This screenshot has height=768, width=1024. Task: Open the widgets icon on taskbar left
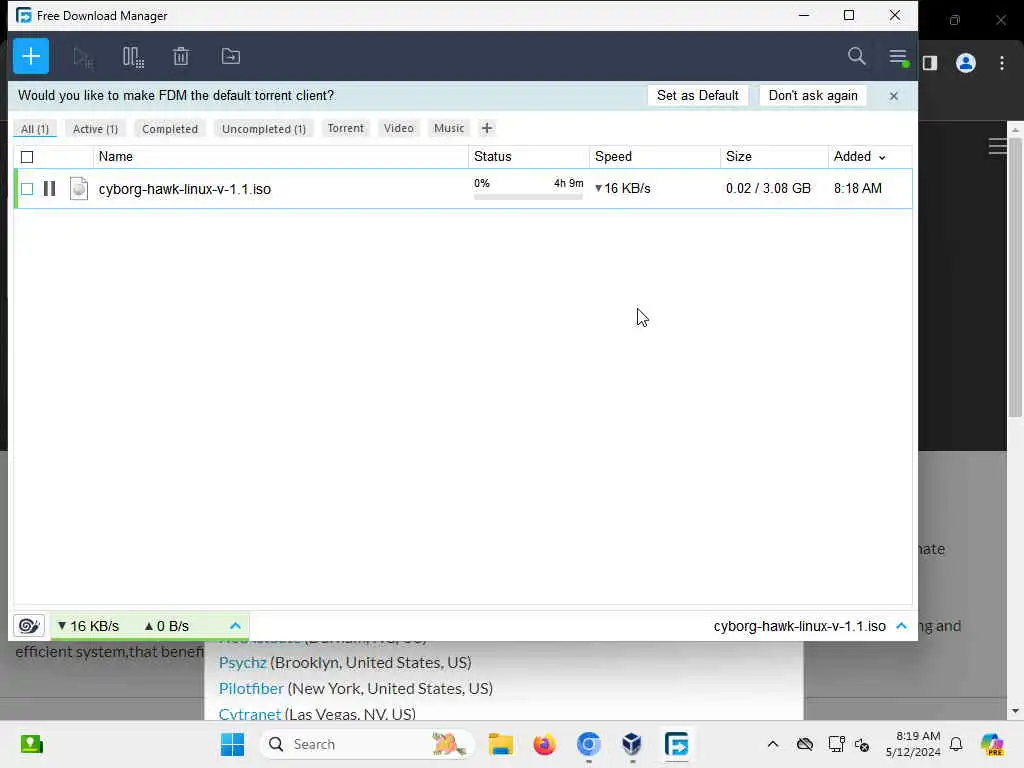[31, 744]
